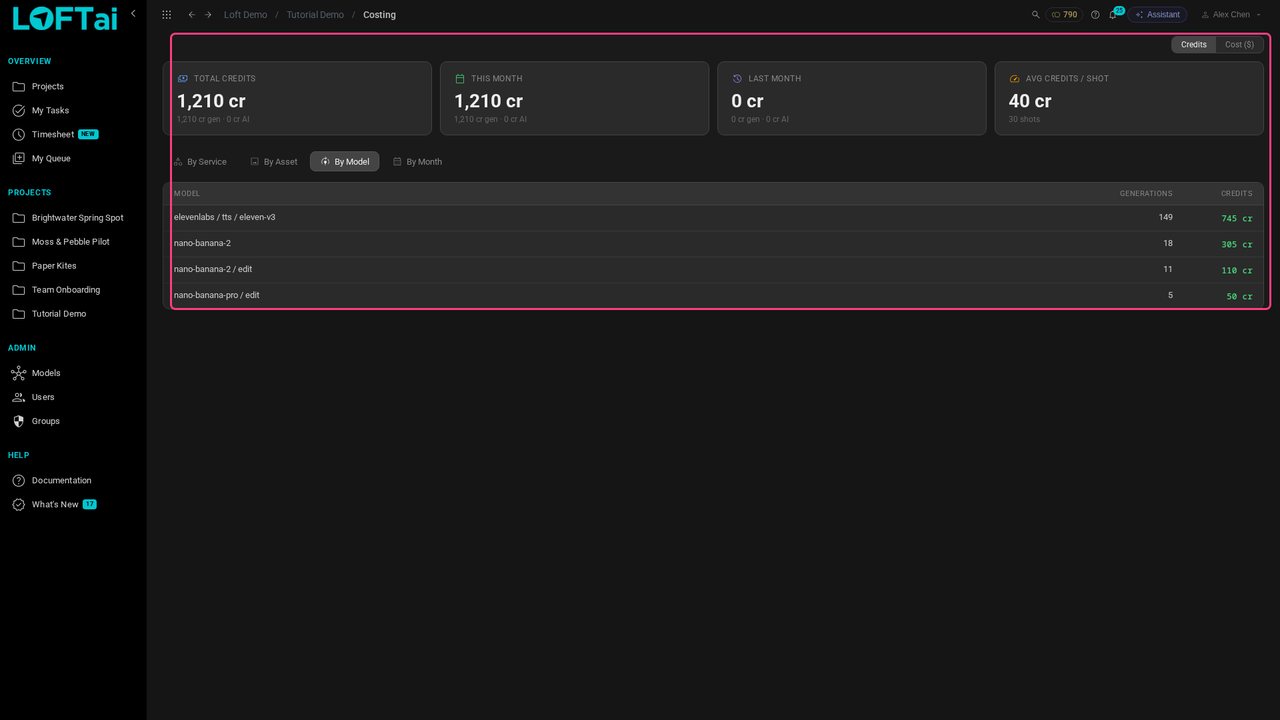Select the By Asset tab
This screenshot has width=1280, height=720.
tap(274, 162)
